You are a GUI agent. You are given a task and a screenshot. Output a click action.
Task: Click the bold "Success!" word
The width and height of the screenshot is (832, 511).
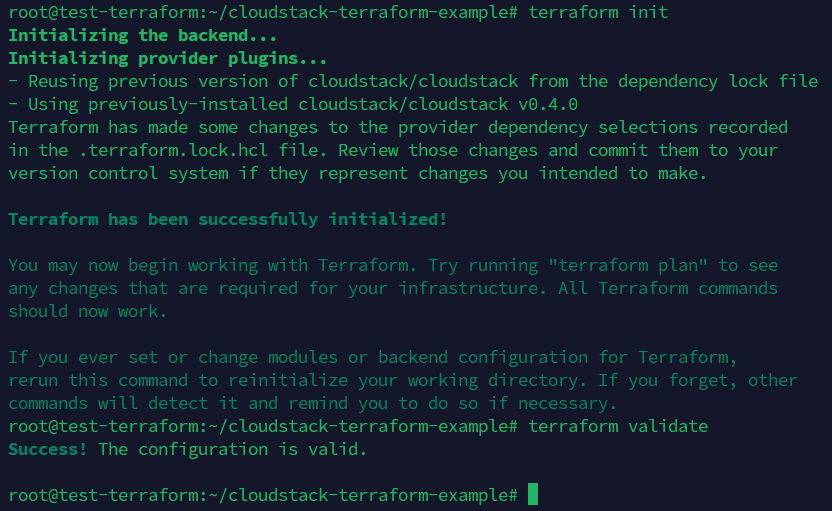[x=47, y=449]
